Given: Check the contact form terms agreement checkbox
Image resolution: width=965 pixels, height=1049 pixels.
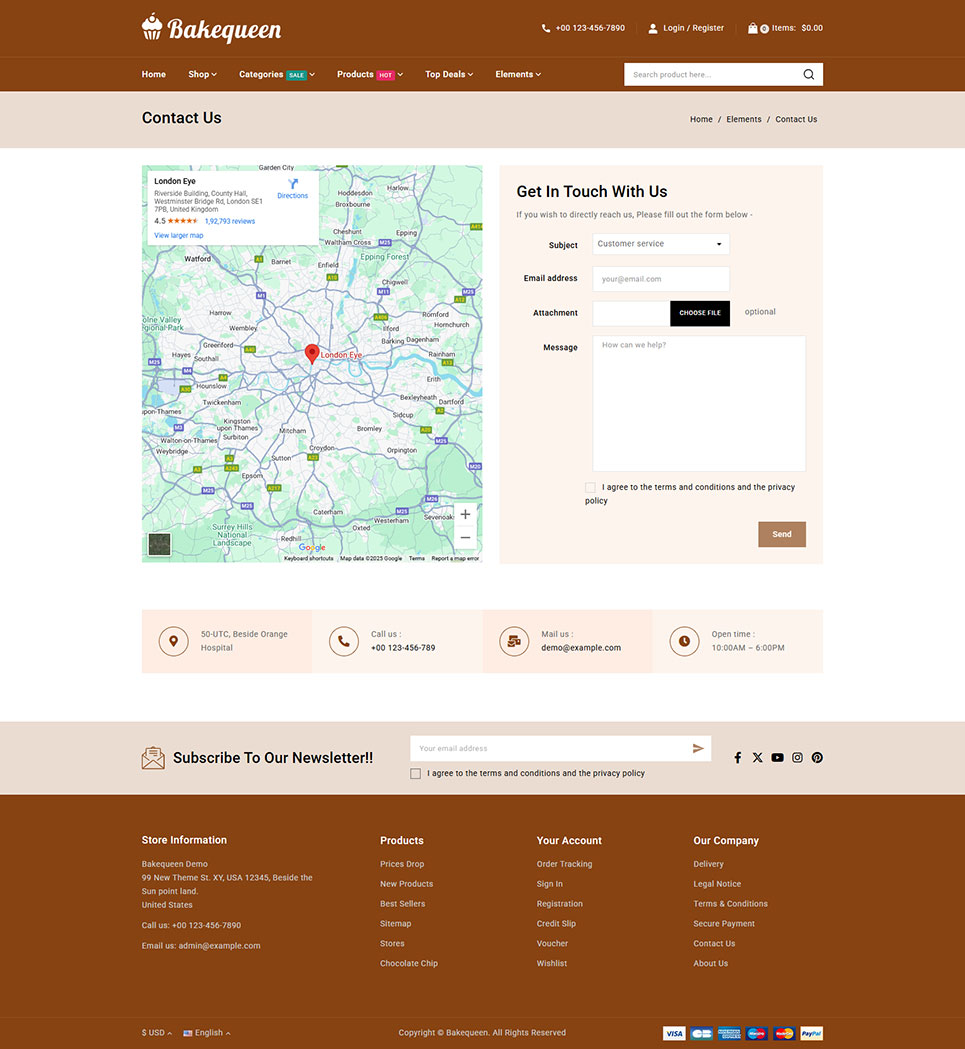Looking at the screenshot, I should [x=591, y=488].
